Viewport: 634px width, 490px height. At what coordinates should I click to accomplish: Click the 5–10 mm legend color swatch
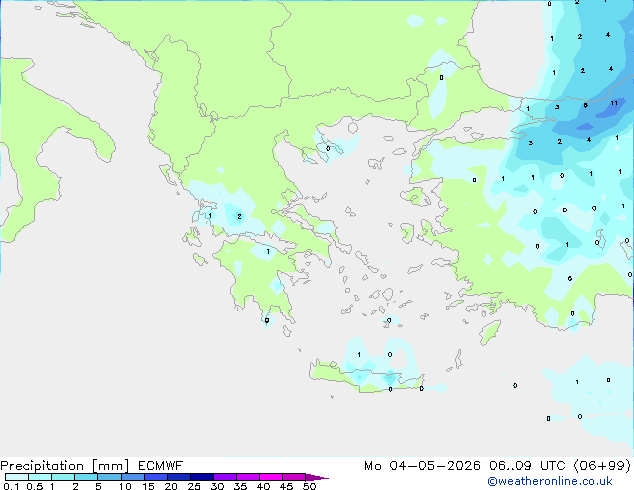(109, 477)
